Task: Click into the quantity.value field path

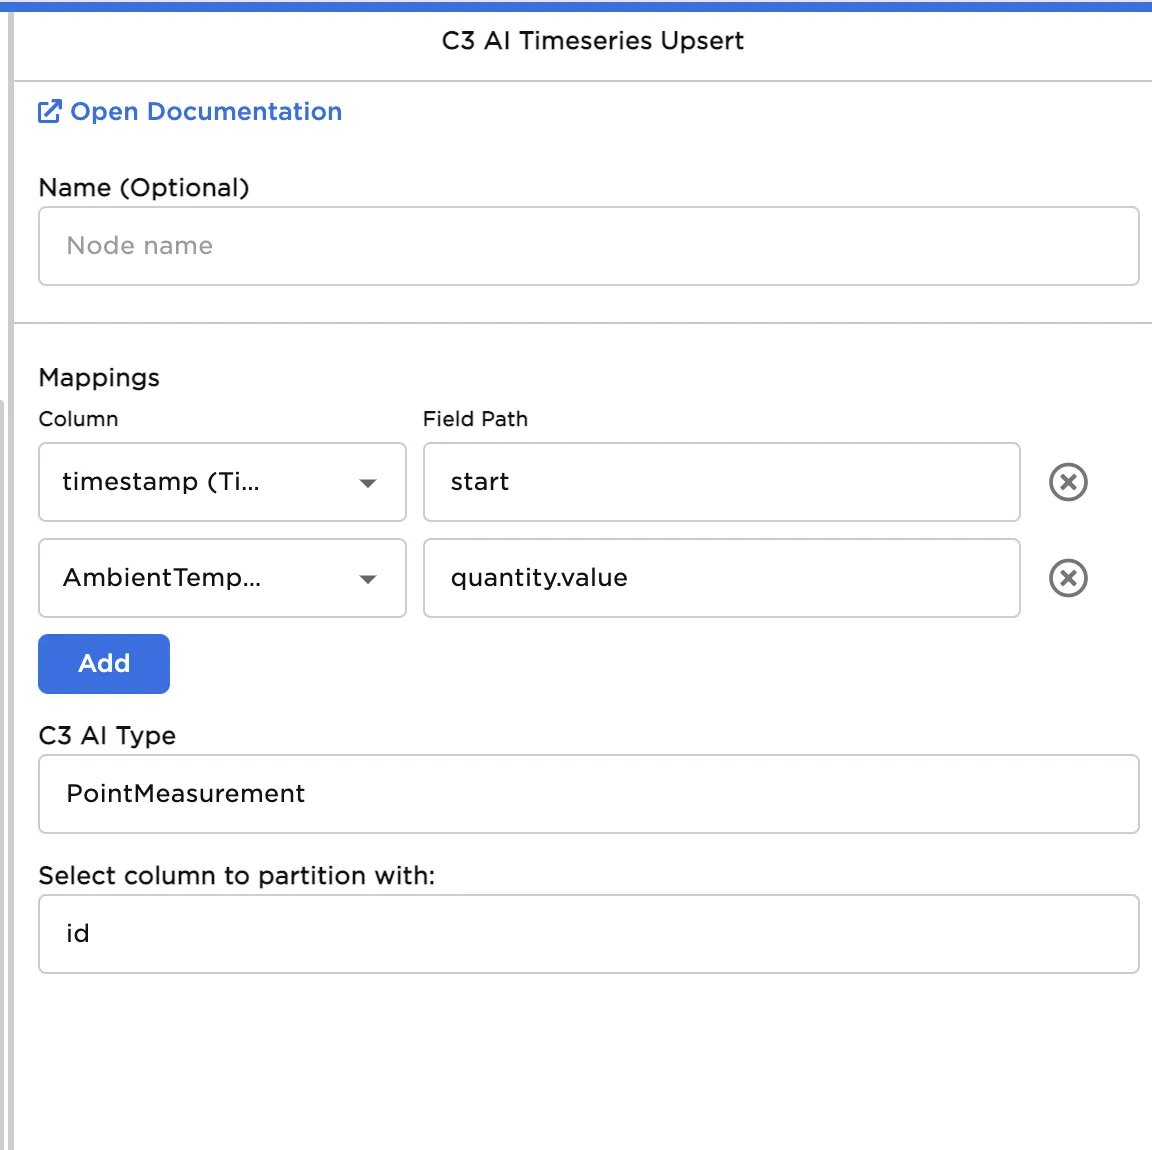Action: pyautogui.click(x=720, y=578)
